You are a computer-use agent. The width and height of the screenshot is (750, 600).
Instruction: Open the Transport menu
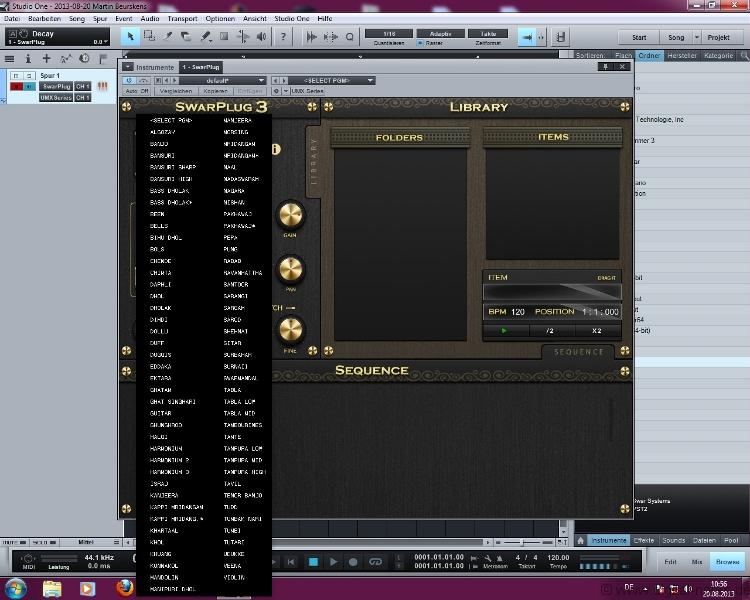click(182, 19)
